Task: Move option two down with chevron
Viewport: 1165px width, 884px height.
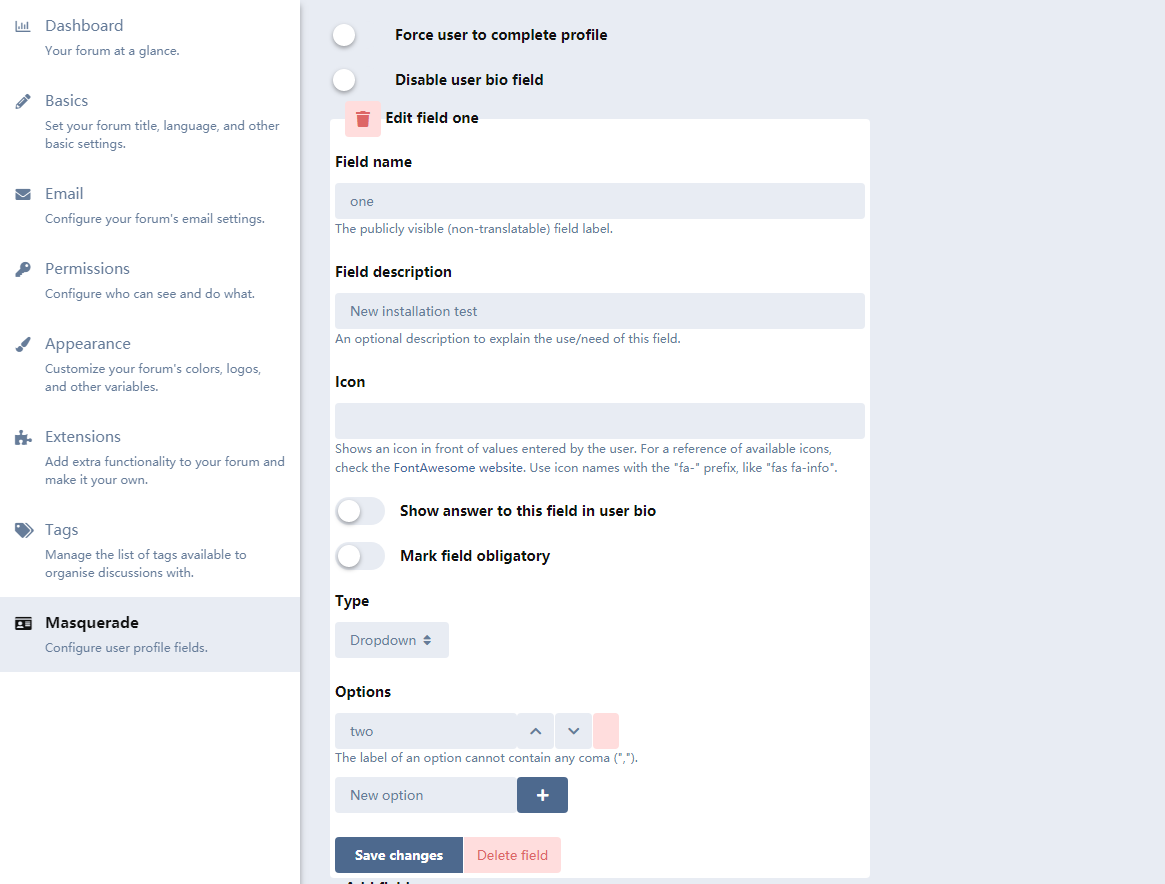Action: [574, 731]
